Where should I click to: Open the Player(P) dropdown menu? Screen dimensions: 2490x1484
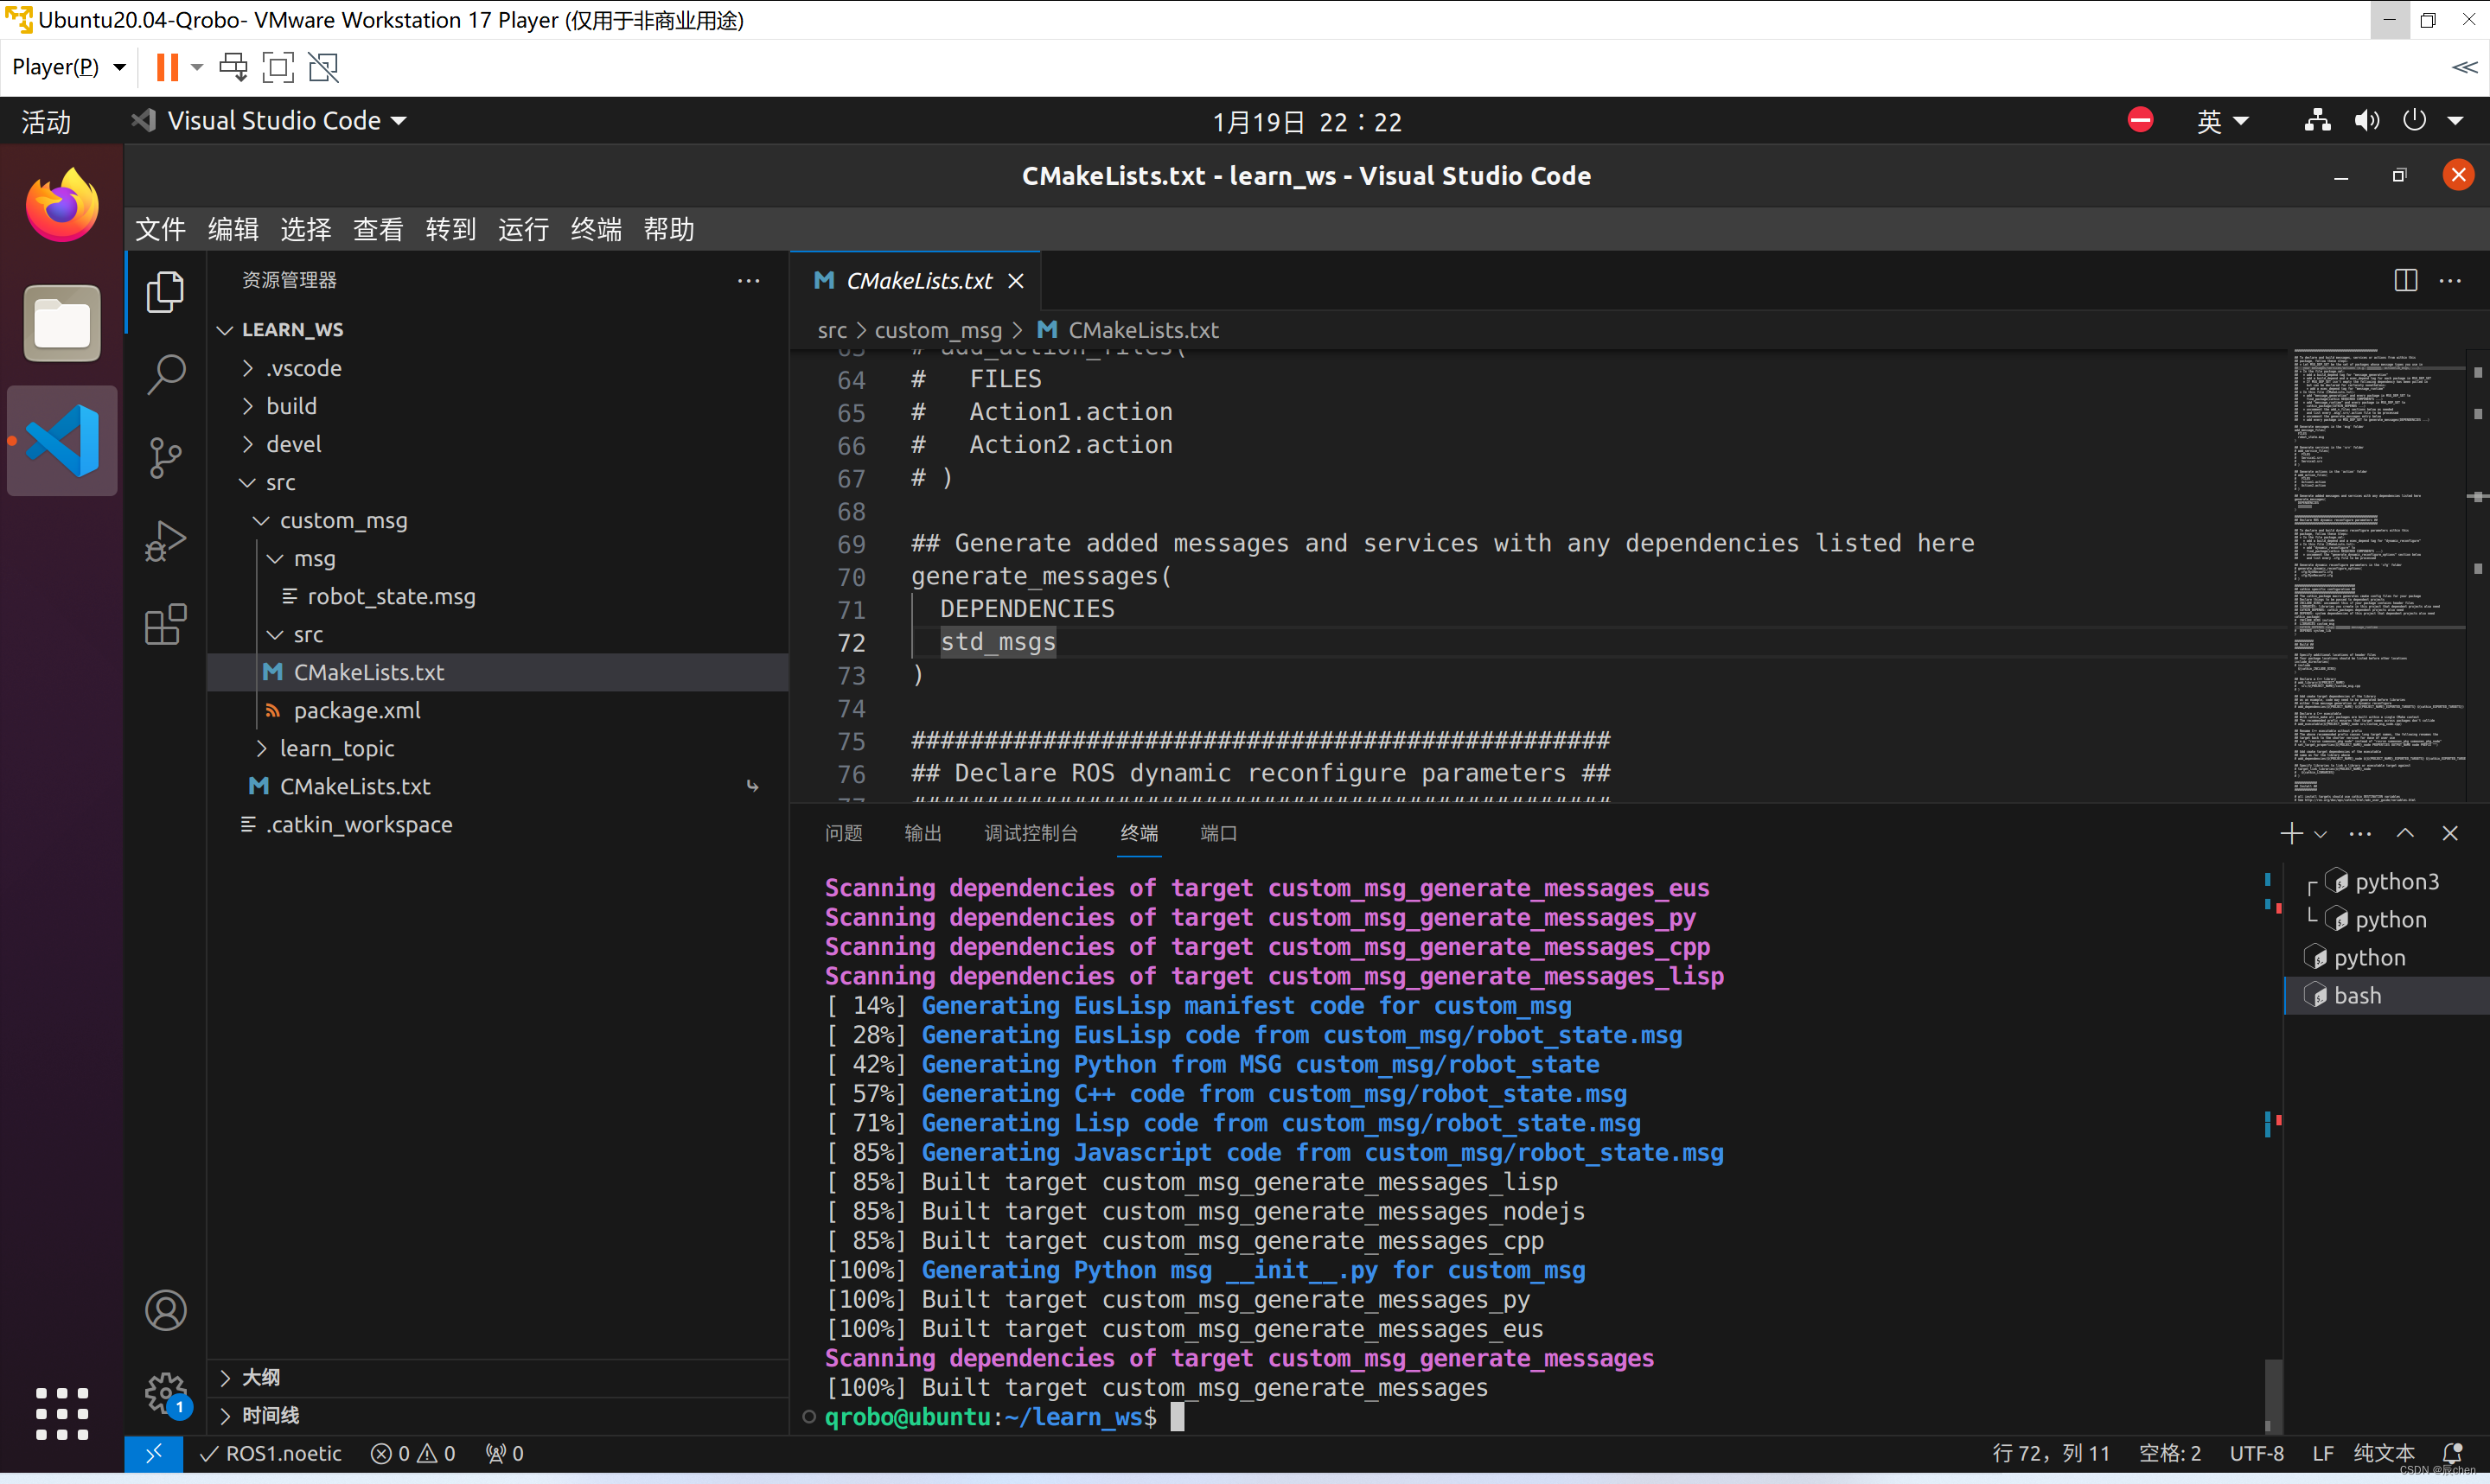click(x=68, y=67)
